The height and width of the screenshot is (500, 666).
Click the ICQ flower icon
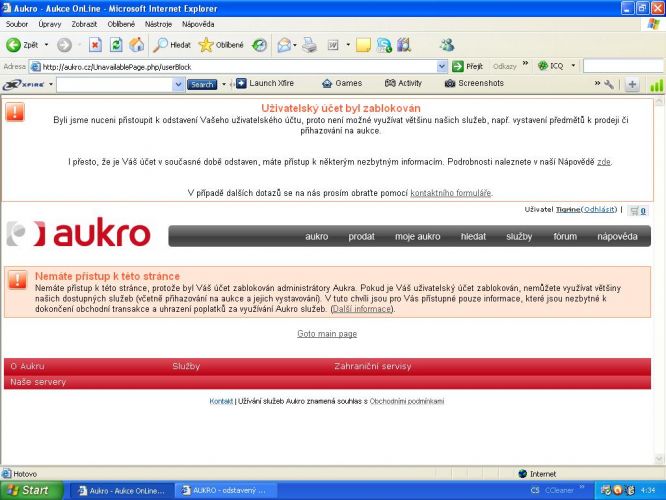(x=543, y=66)
